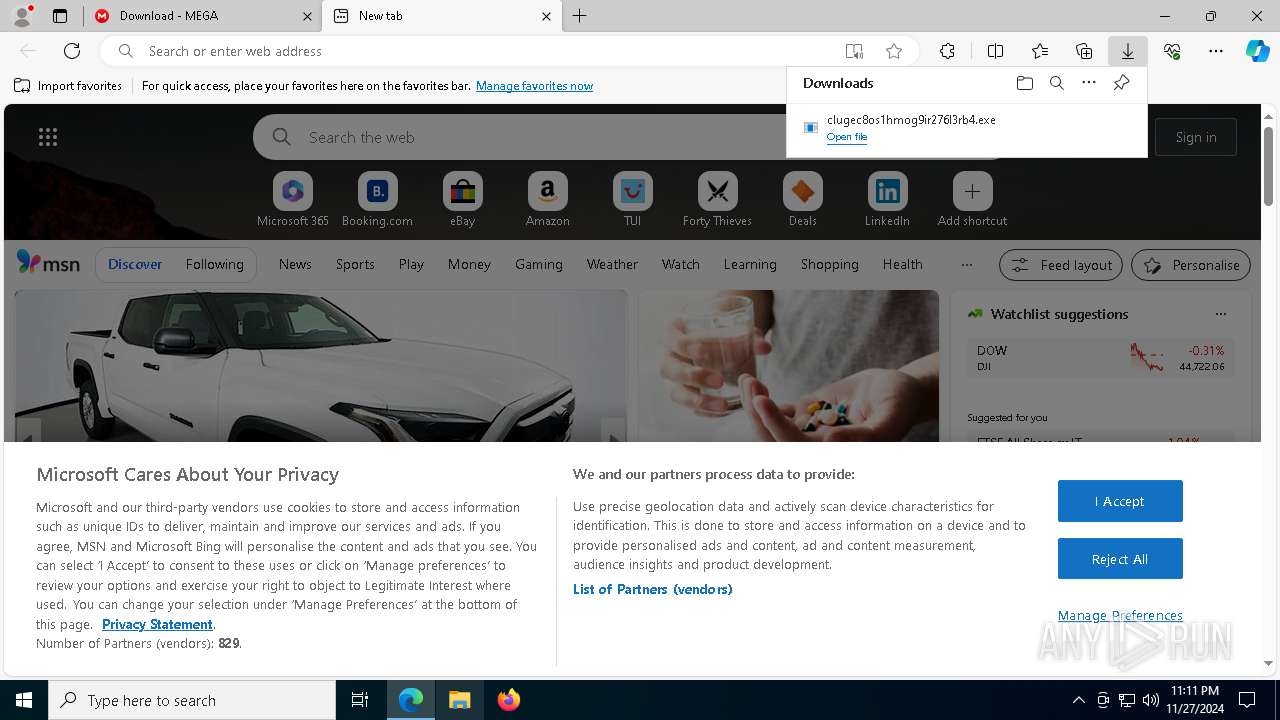The image size is (1280, 720).
Task: Select the Discover feed tab
Action: pyautogui.click(x=135, y=264)
